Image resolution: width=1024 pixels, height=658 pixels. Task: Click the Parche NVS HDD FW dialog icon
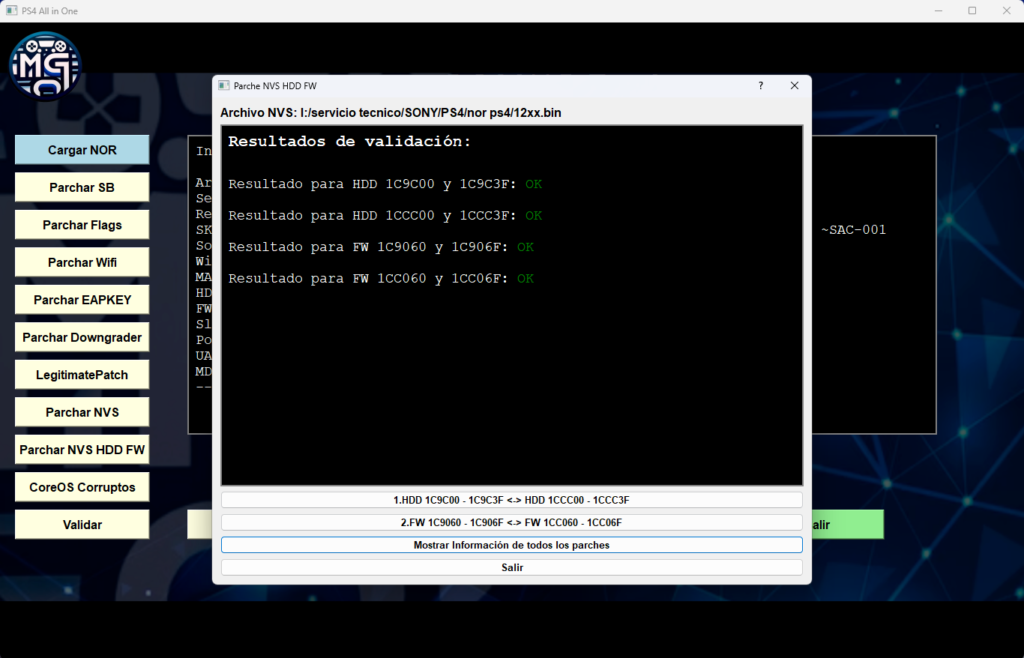click(224, 86)
